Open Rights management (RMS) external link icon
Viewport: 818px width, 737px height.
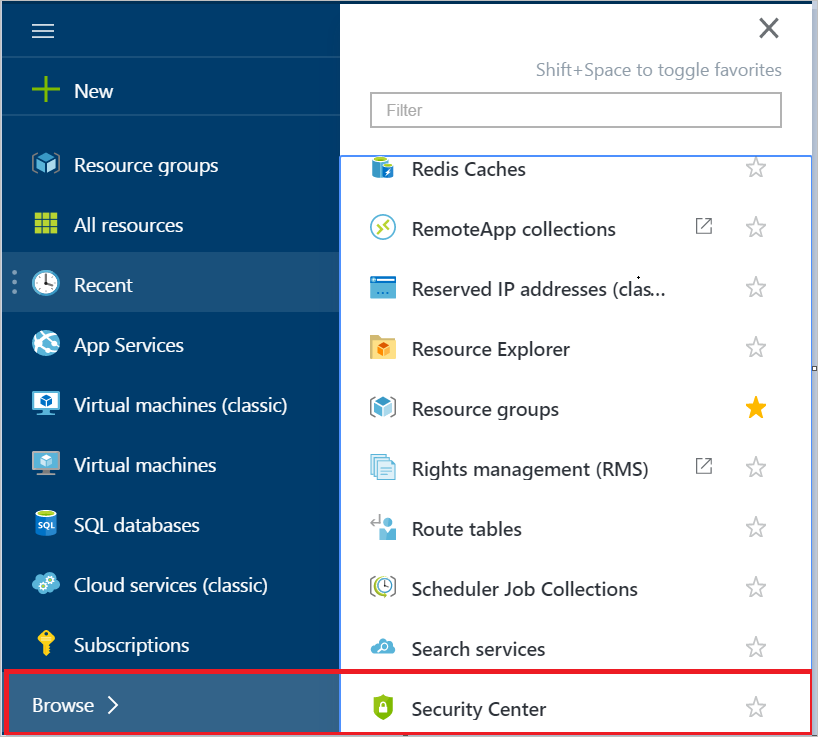[x=704, y=466]
